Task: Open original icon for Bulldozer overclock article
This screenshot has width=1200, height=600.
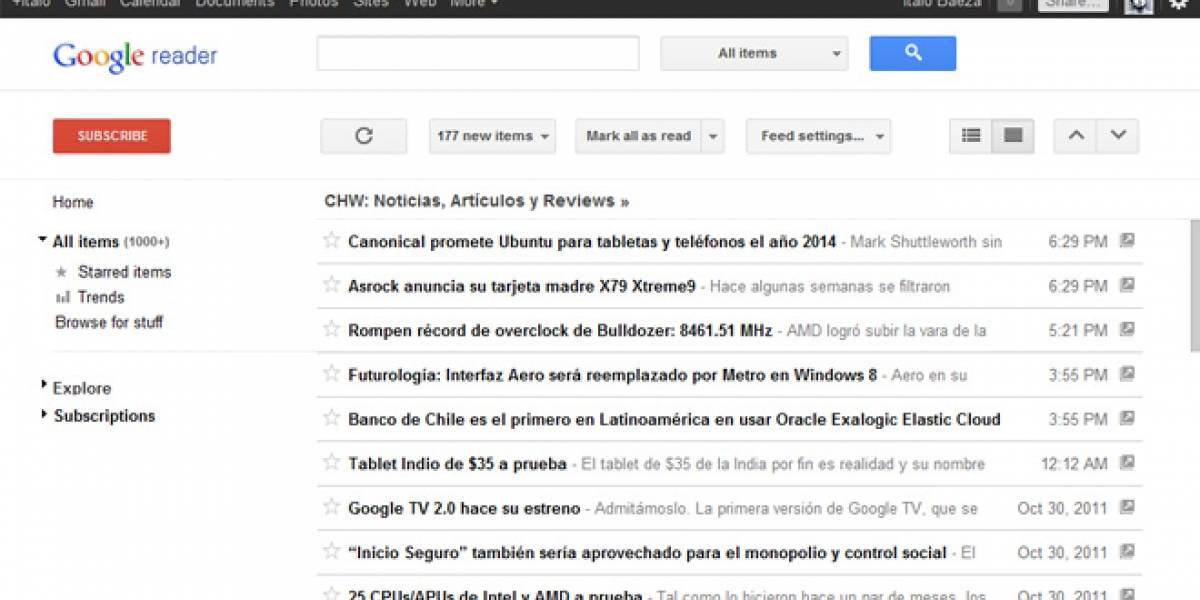Action: pos(1127,329)
